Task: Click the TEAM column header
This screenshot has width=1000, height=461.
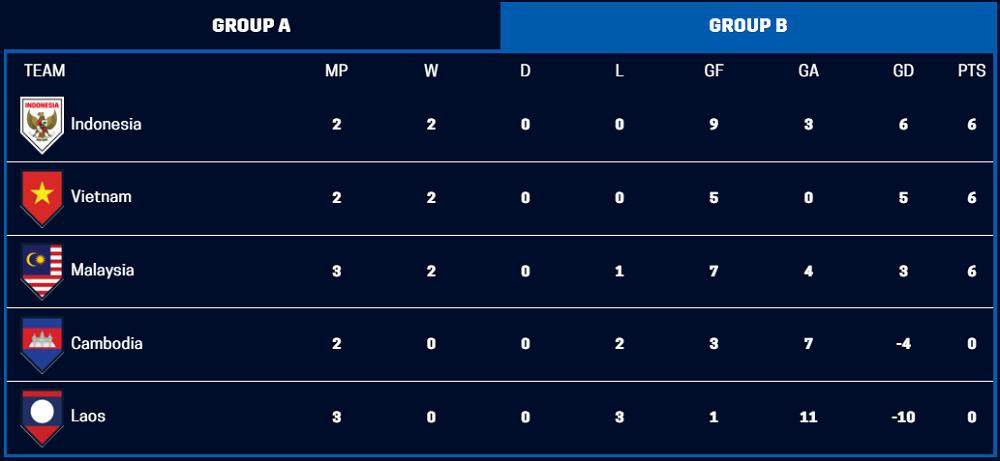Action: [x=45, y=71]
